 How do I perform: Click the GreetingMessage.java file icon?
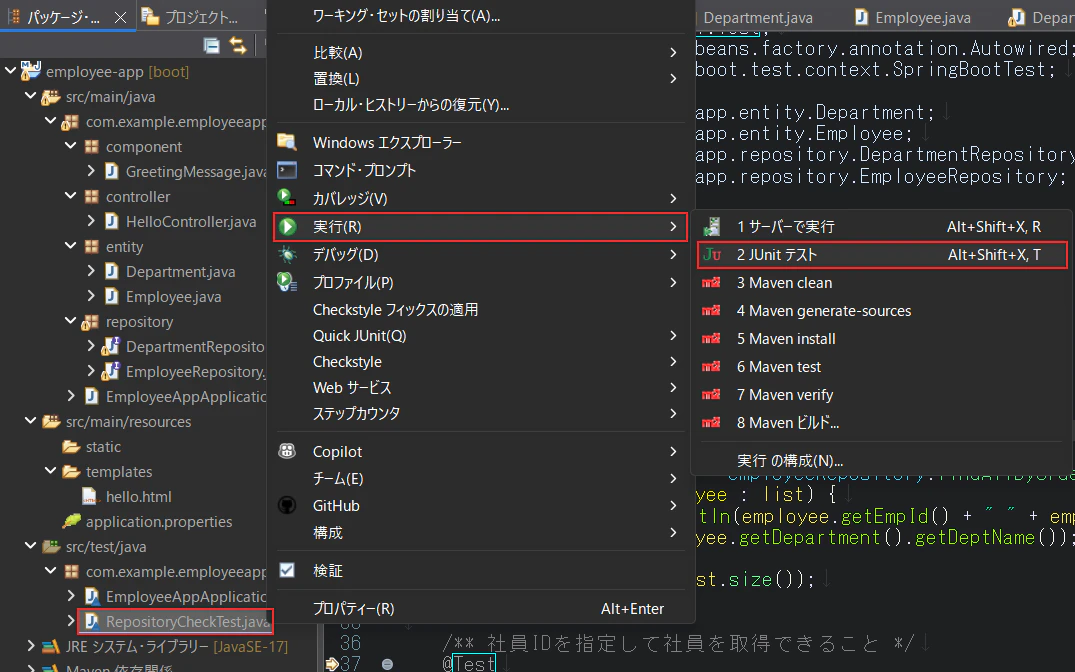tap(111, 171)
